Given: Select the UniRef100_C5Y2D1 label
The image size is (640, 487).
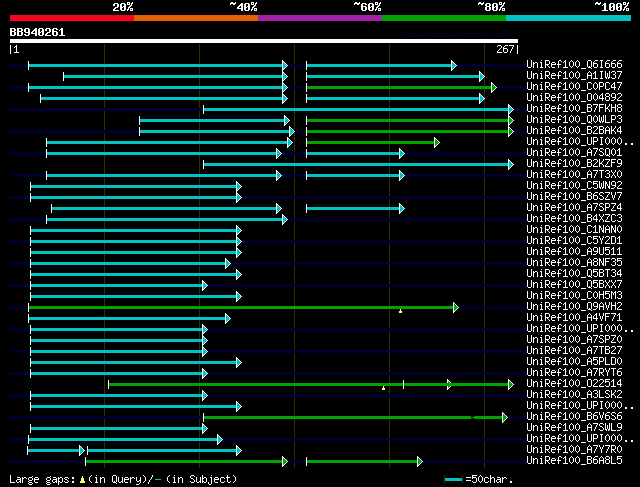Looking at the screenshot, I should pyautogui.click(x=574, y=241).
